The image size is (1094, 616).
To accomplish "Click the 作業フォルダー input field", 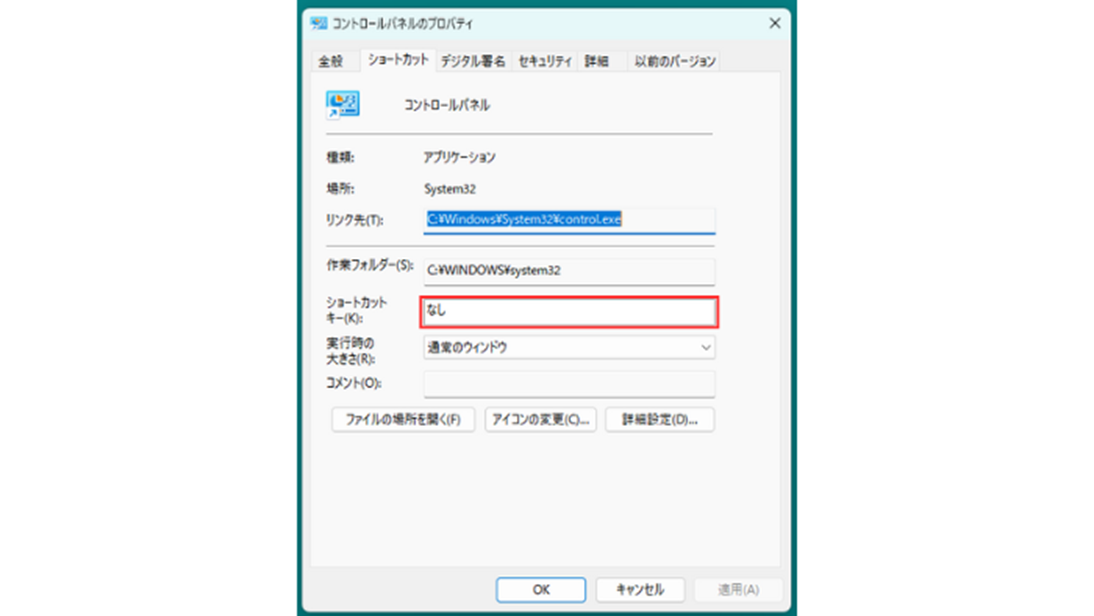I will 569,271.
